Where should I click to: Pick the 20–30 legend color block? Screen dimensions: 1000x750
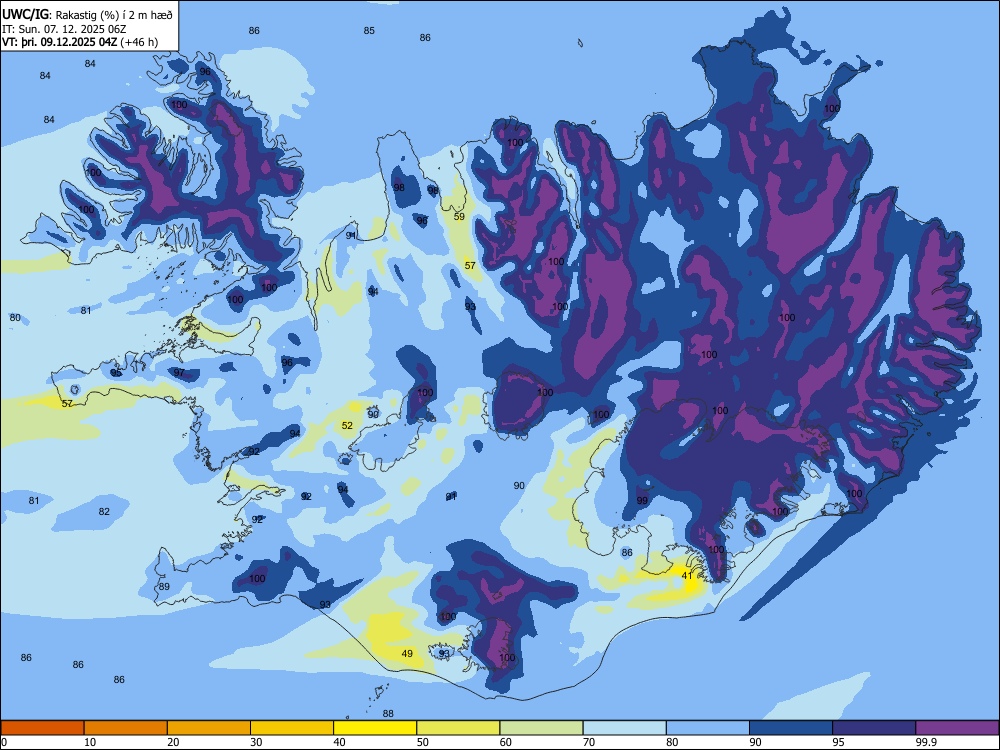pyautogui.click(x=209, y=728)
